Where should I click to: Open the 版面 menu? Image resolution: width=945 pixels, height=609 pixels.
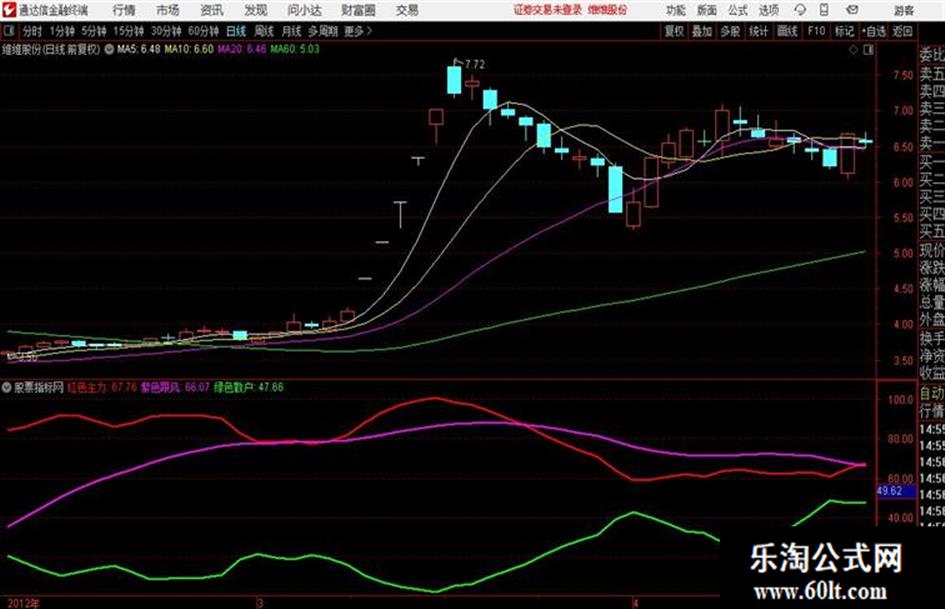707,10
